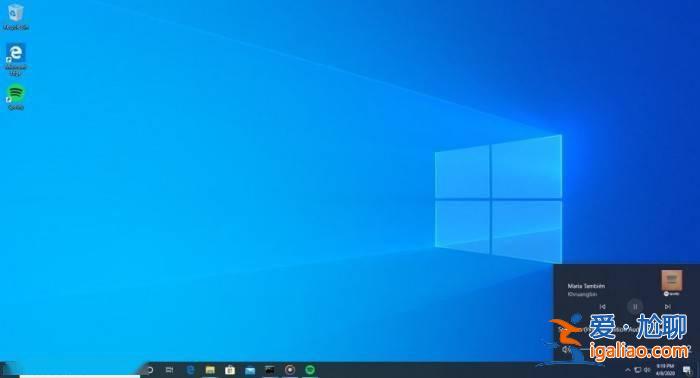Click the Cortana circle on the taskbar
This screenshot has width=700, height=378.
click(150, 370)
